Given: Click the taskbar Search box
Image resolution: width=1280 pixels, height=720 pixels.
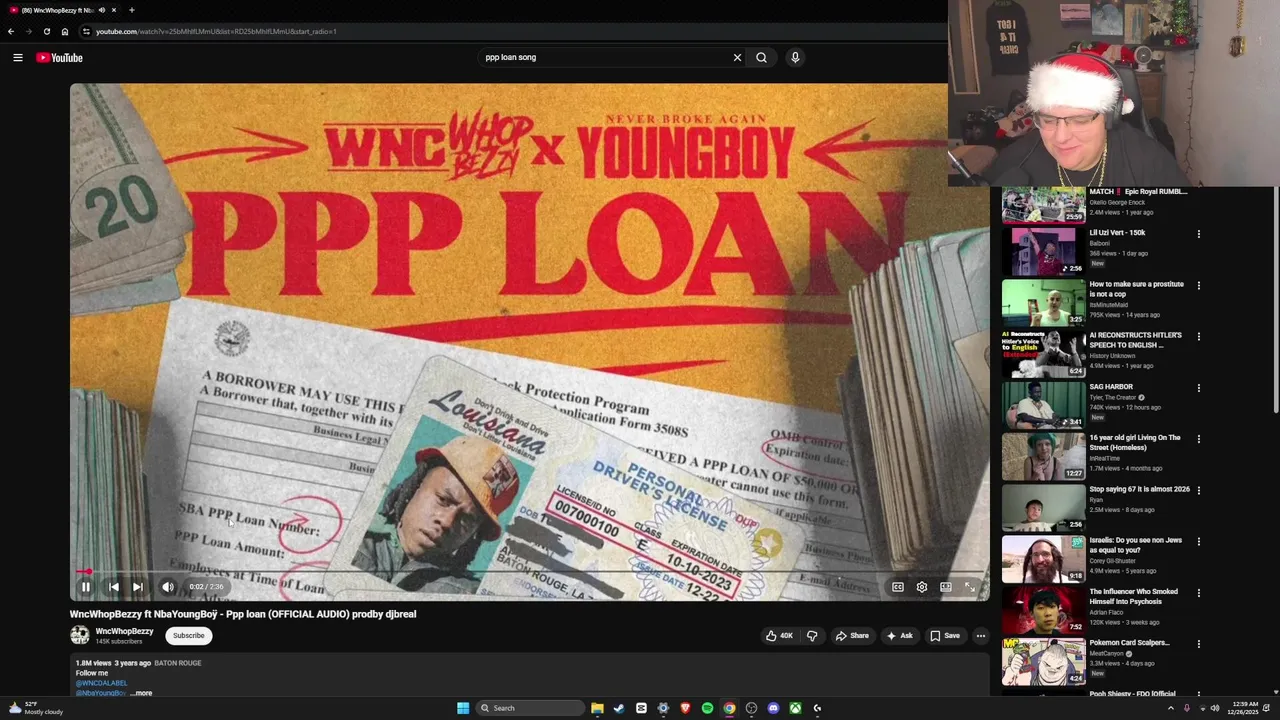Looking at the screenshot, I should tap(530, 708).
